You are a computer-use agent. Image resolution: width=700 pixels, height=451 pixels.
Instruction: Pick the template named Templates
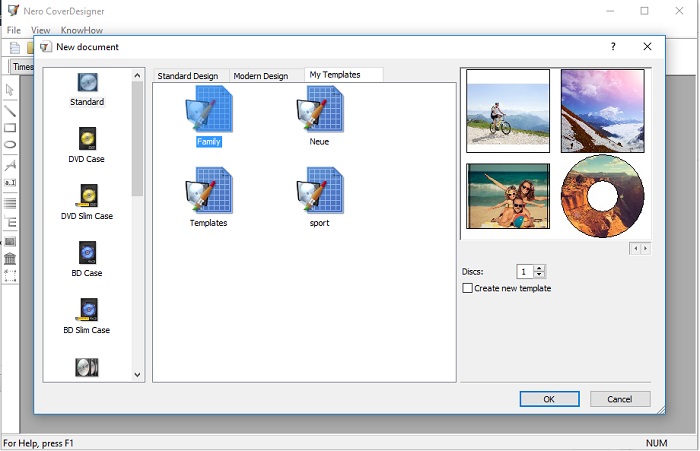[208, 197]
